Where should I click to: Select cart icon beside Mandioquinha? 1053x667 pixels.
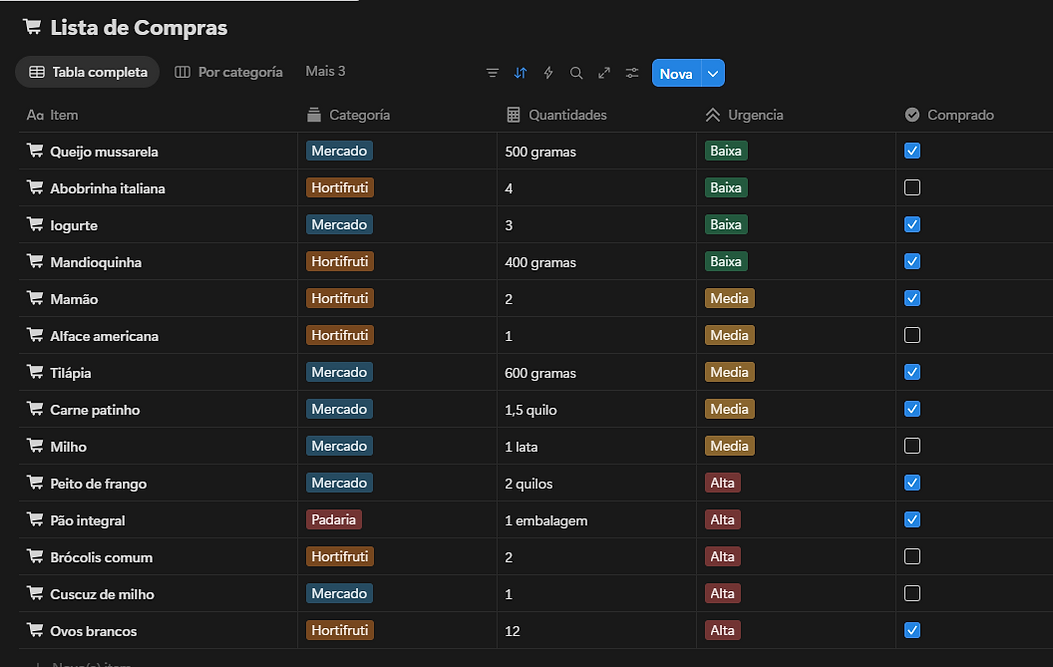pos(35,261)
